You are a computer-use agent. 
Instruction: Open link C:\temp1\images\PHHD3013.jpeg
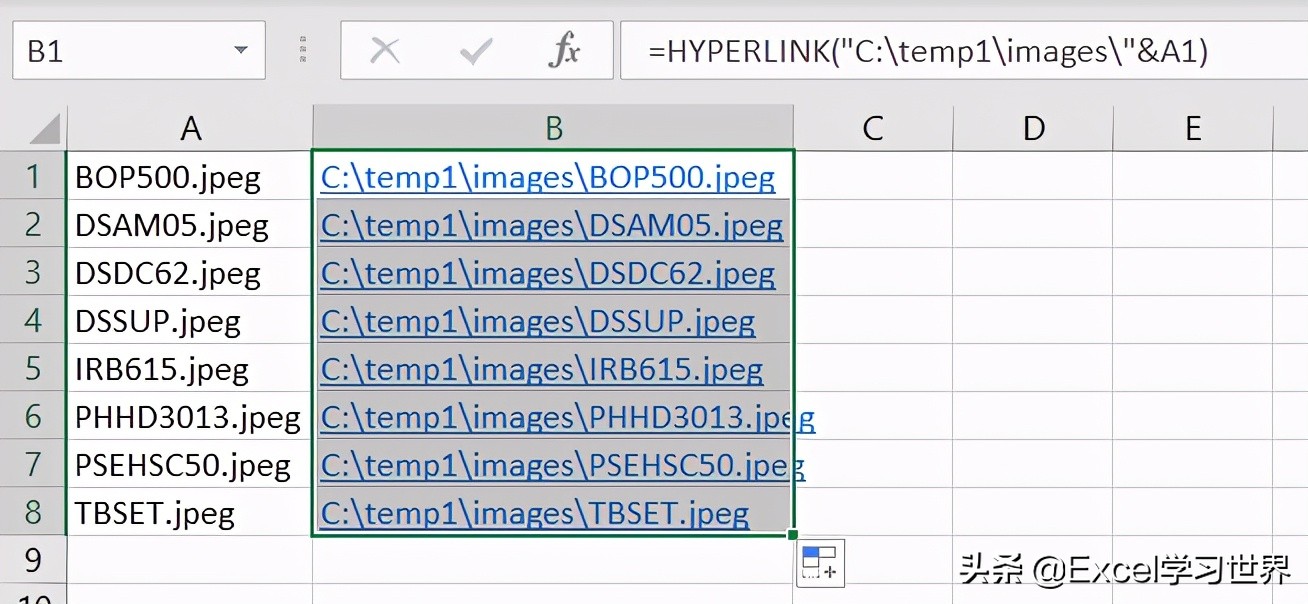click(568, 418)
